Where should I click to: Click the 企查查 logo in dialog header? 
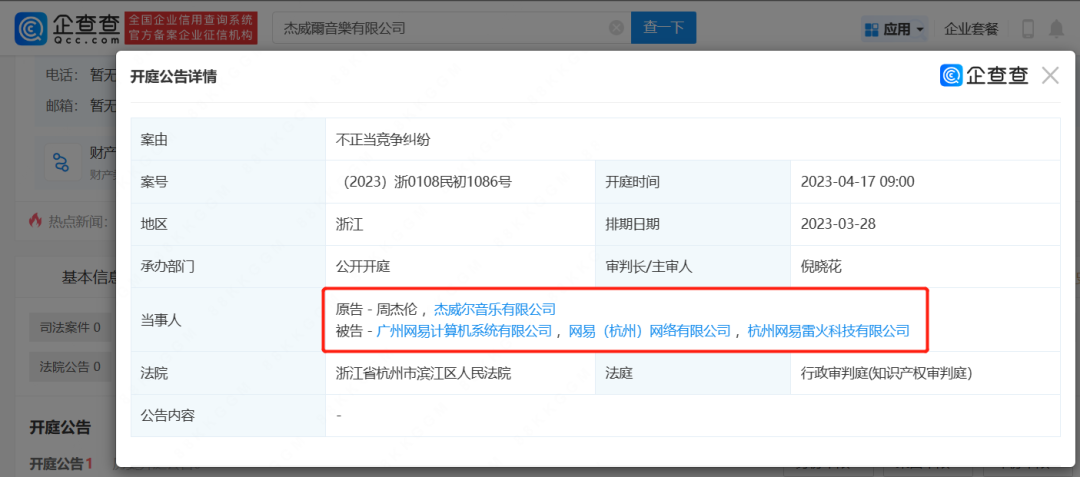pos(984,76)
